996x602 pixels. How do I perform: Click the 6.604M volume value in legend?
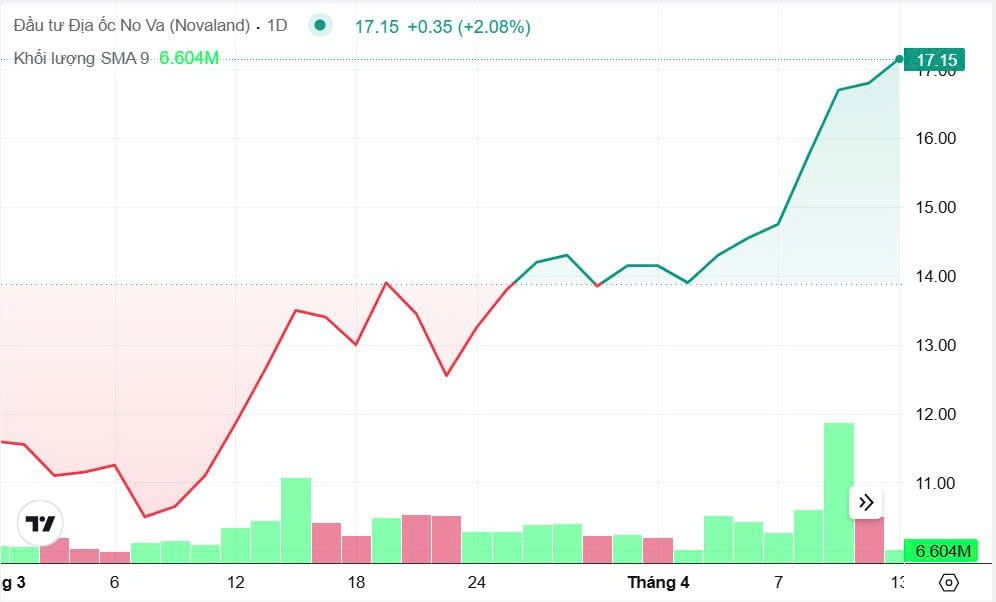pyautogui.click(x=189, y=58)
